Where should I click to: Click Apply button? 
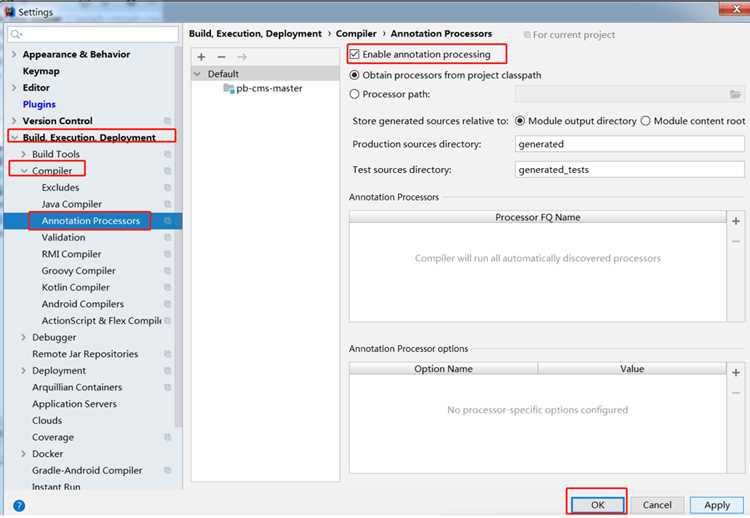click(717, 505)
